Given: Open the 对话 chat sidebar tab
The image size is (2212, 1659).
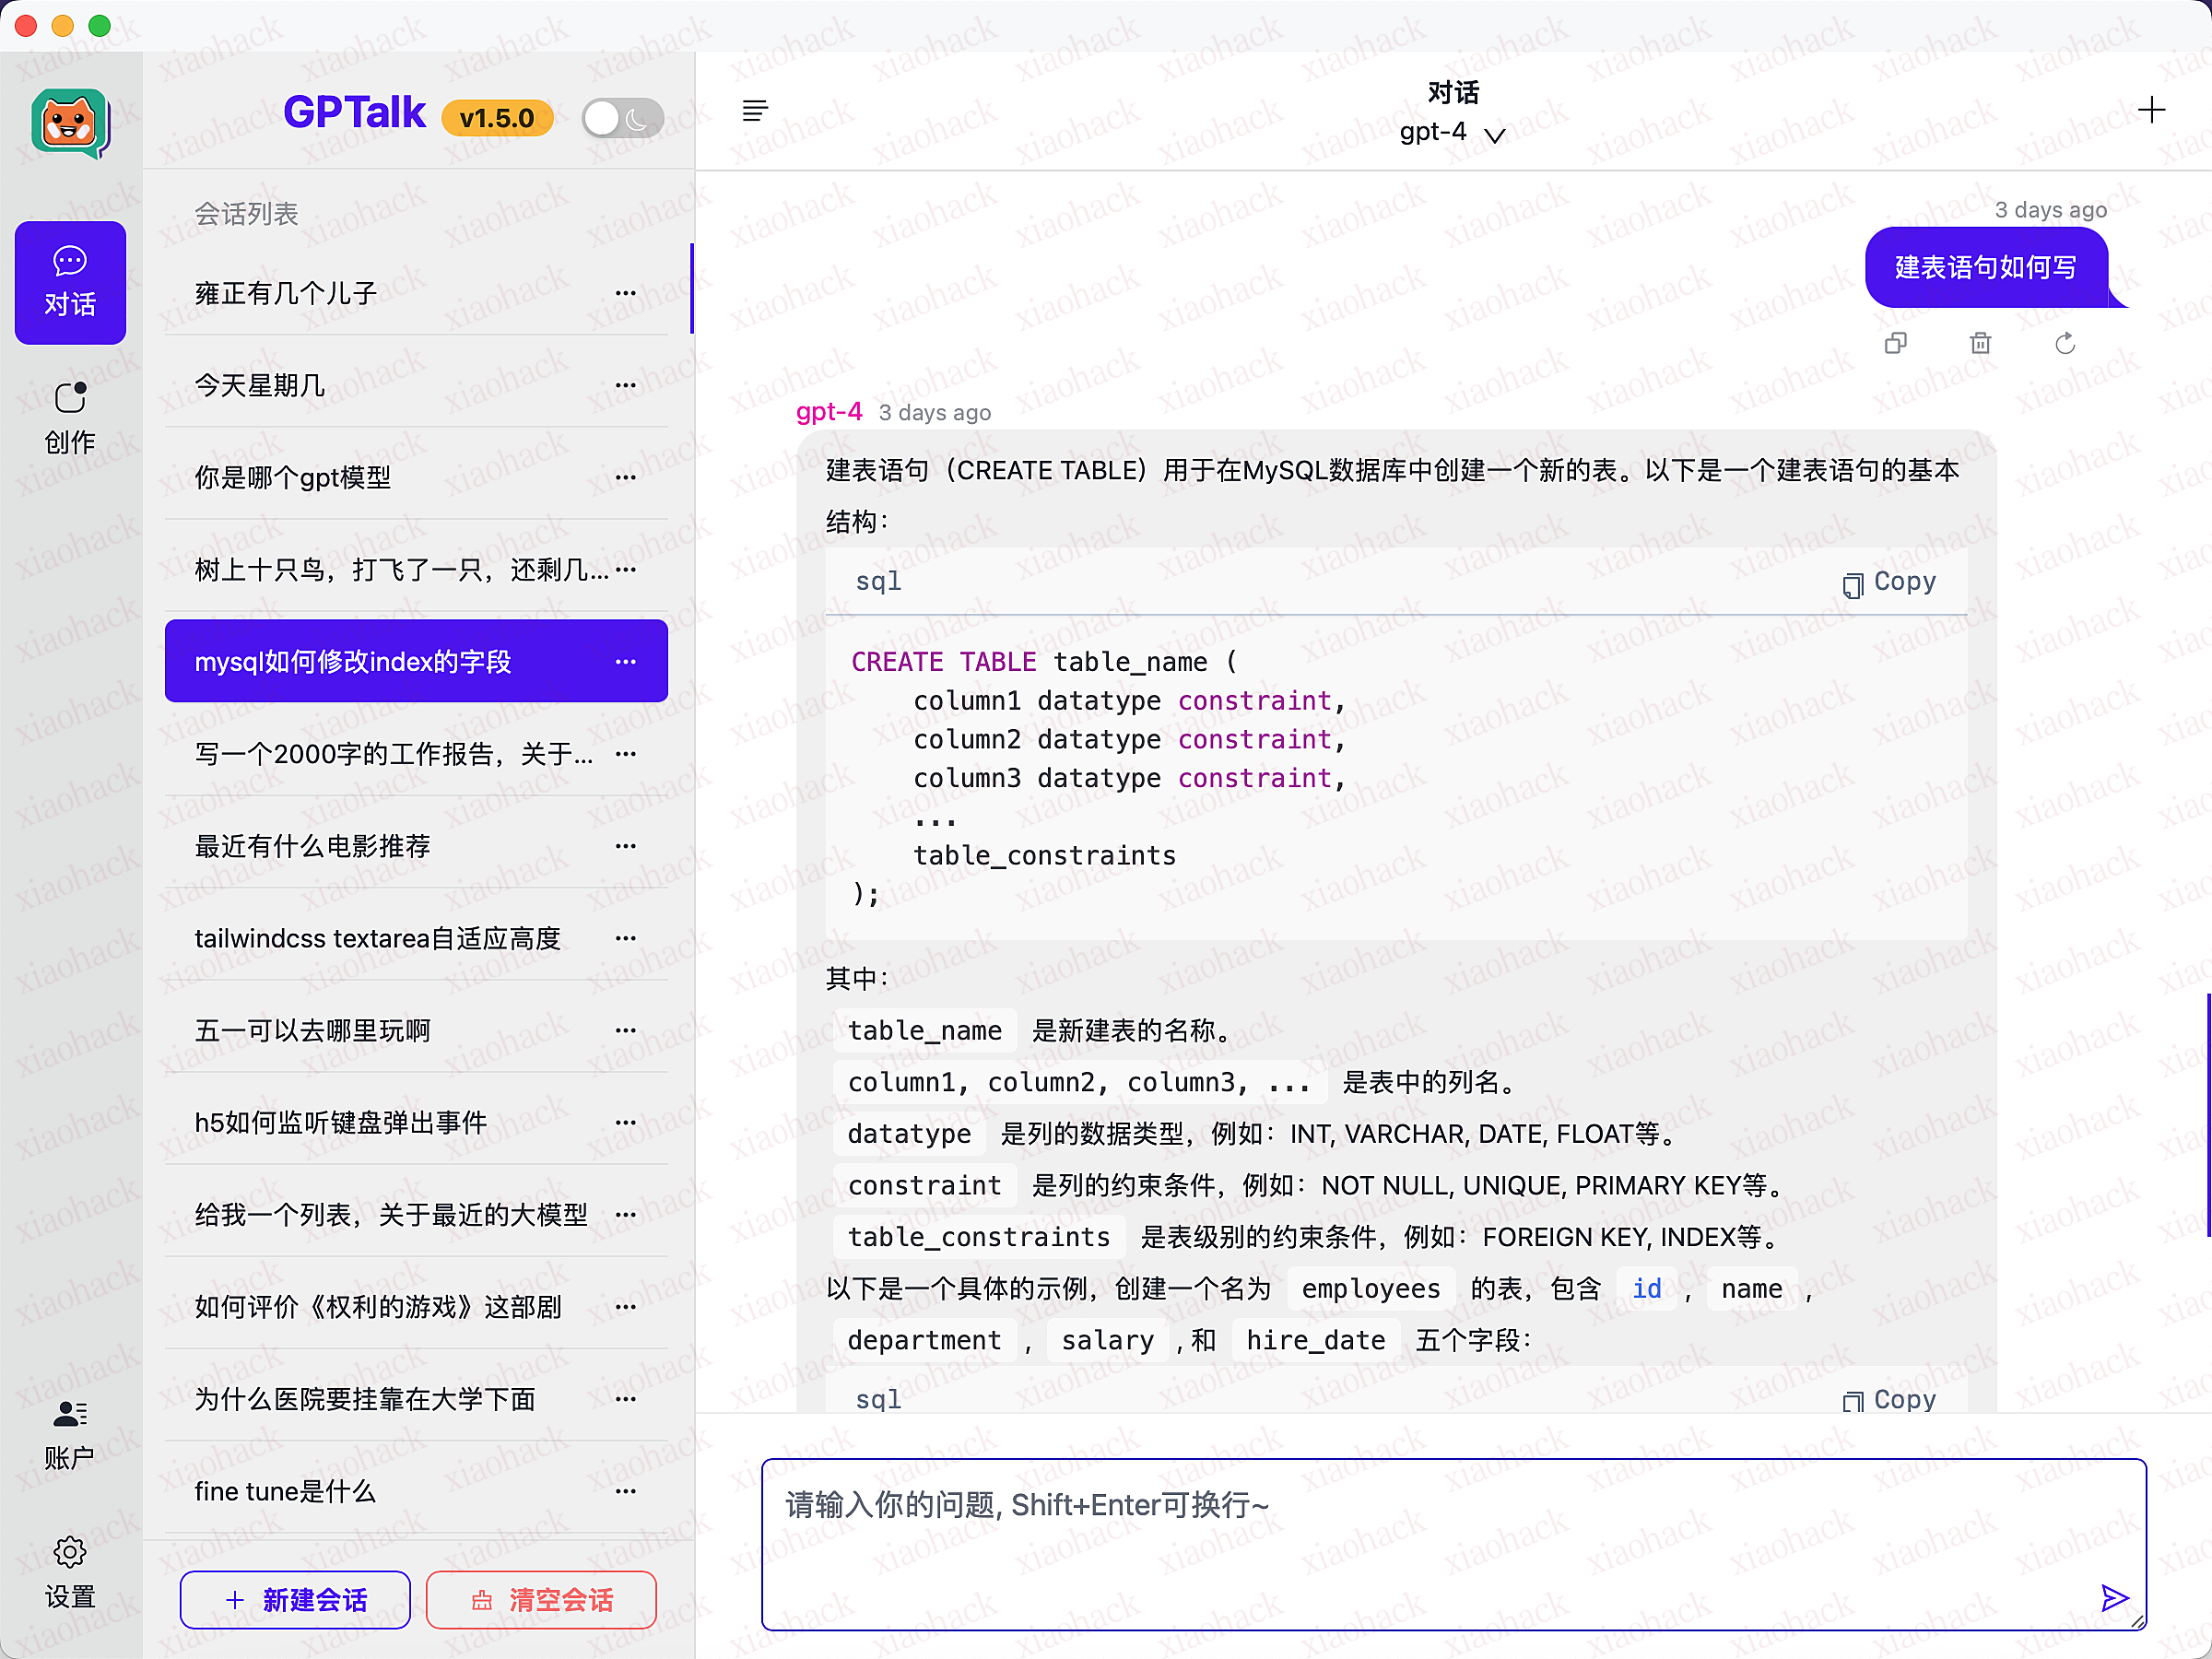Looking at the screenshot, I should 70,282.
